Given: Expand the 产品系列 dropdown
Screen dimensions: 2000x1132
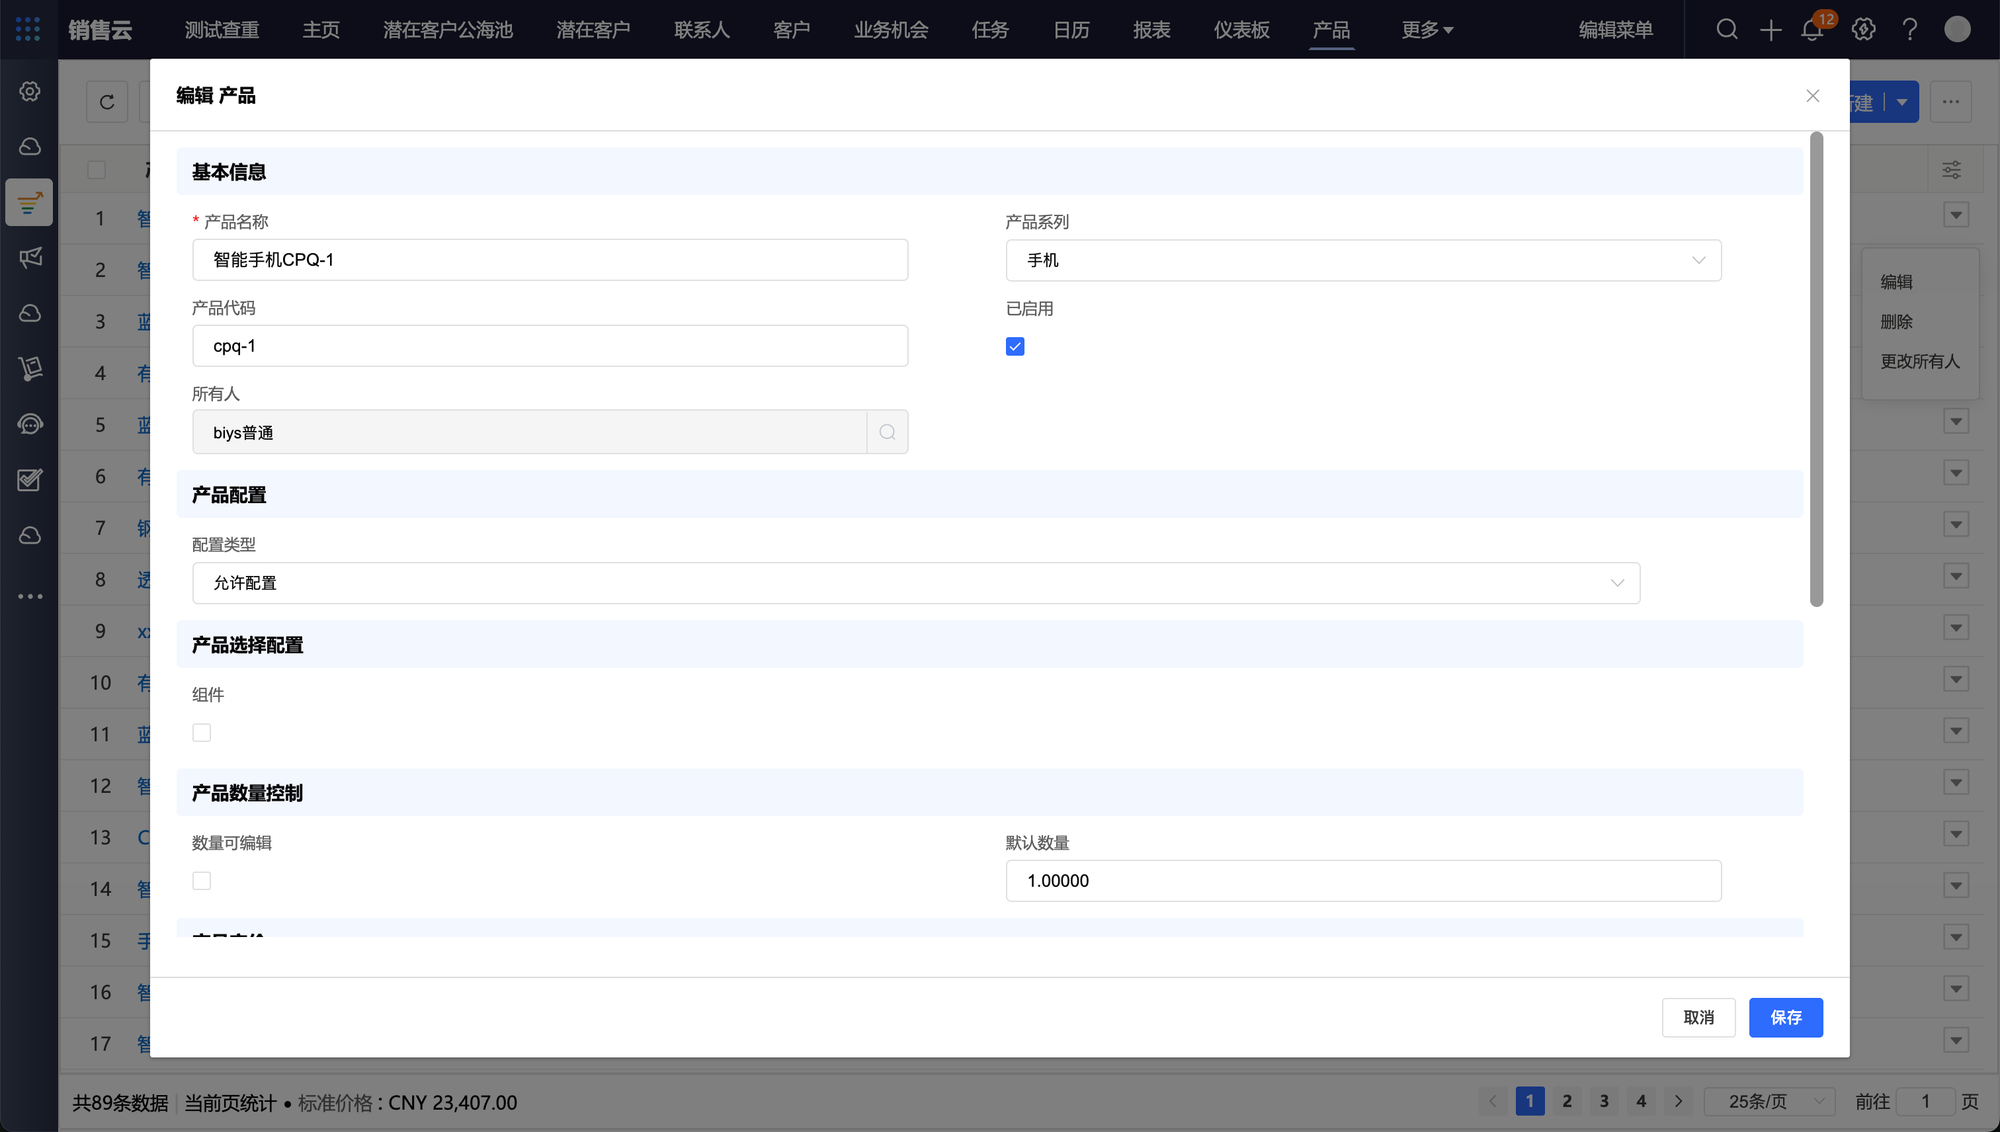Looking at the screenshot, I should point(1363,260).
